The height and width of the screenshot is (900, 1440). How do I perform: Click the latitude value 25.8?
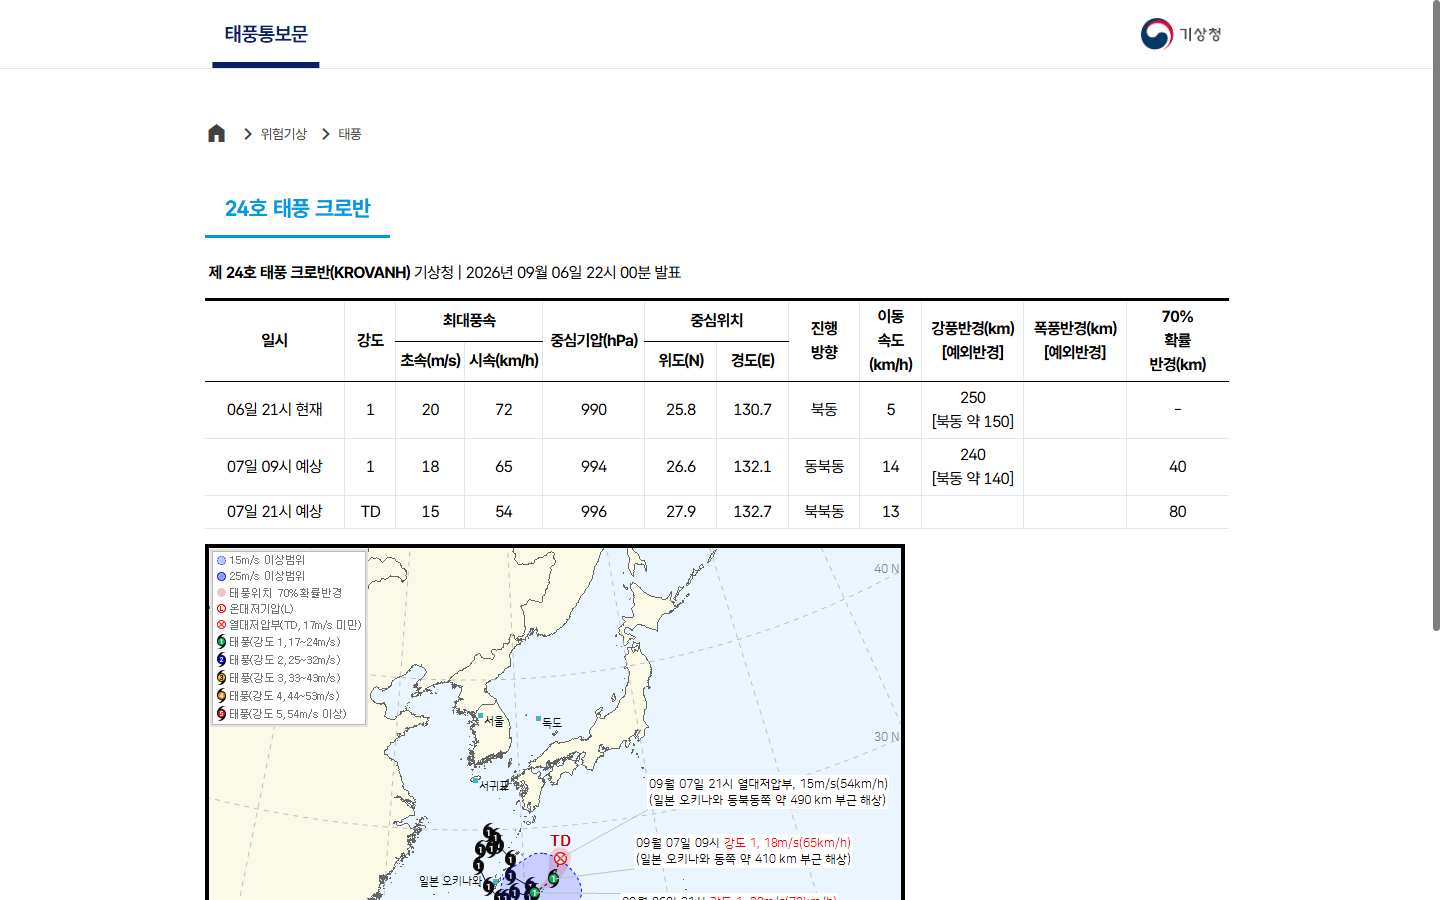click(x=681, y=410)
